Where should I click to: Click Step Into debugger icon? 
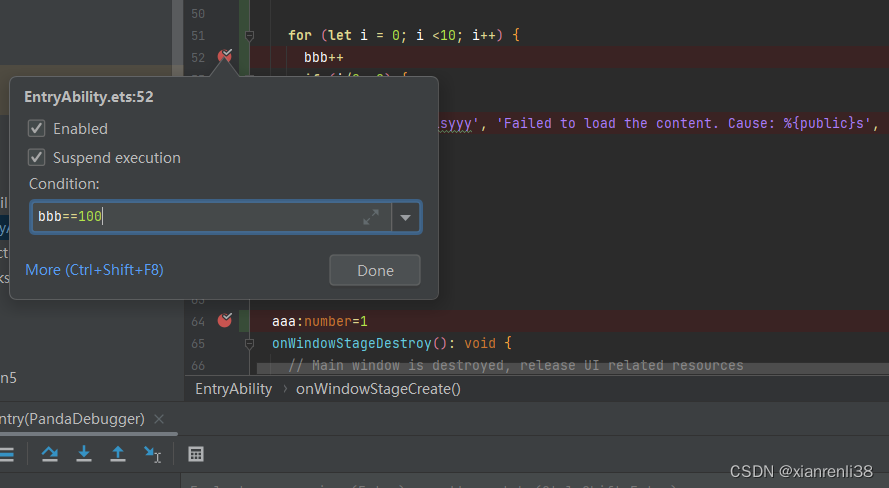coord(84,453)
